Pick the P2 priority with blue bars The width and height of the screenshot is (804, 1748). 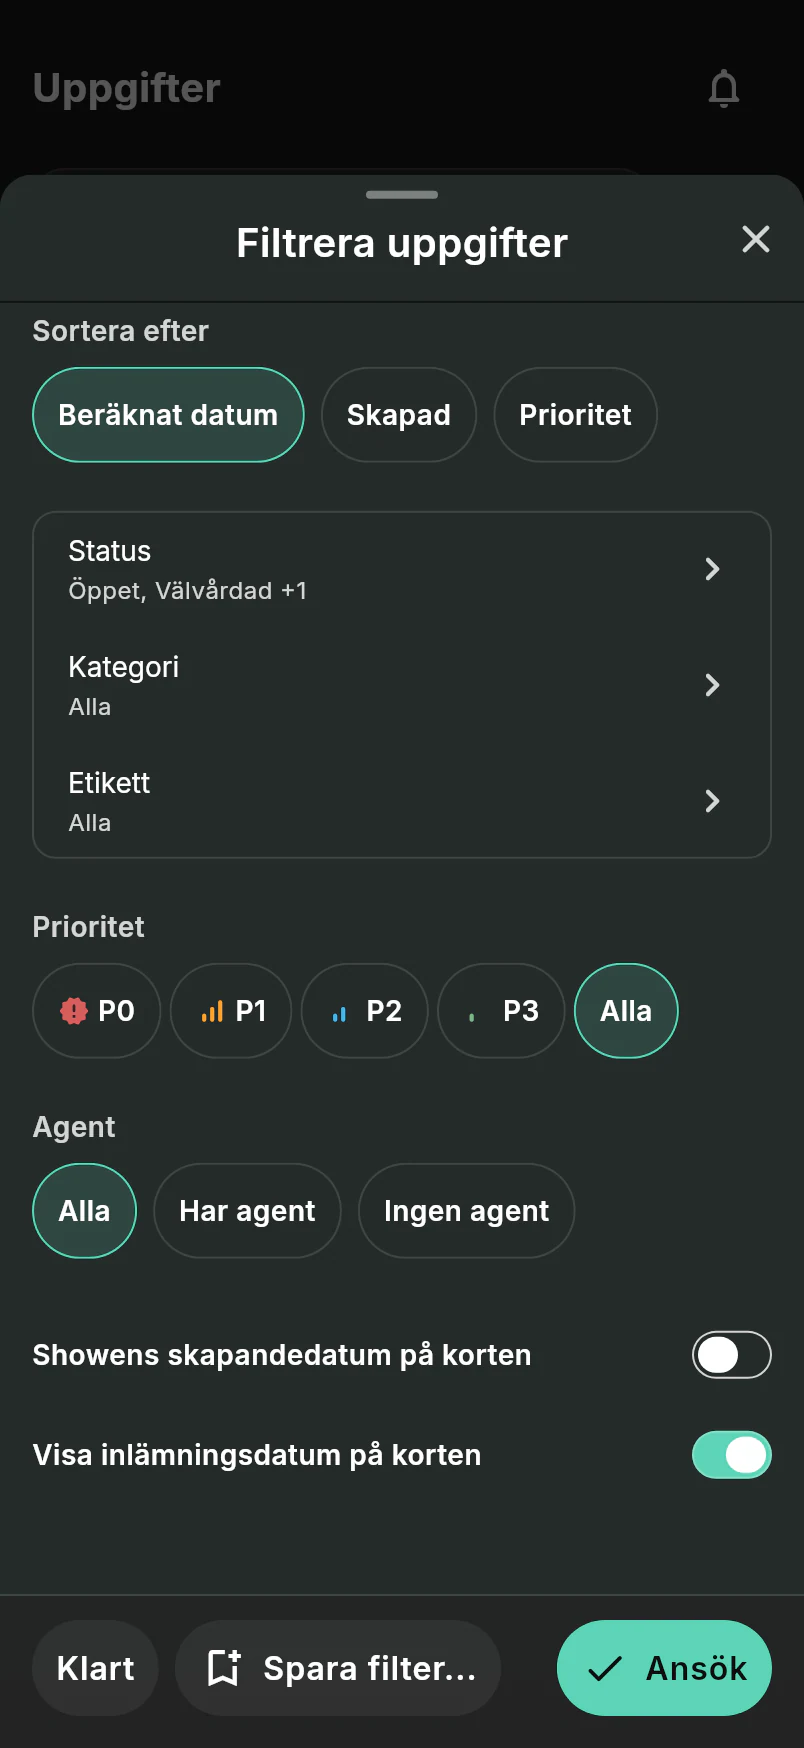(365, 1011)
